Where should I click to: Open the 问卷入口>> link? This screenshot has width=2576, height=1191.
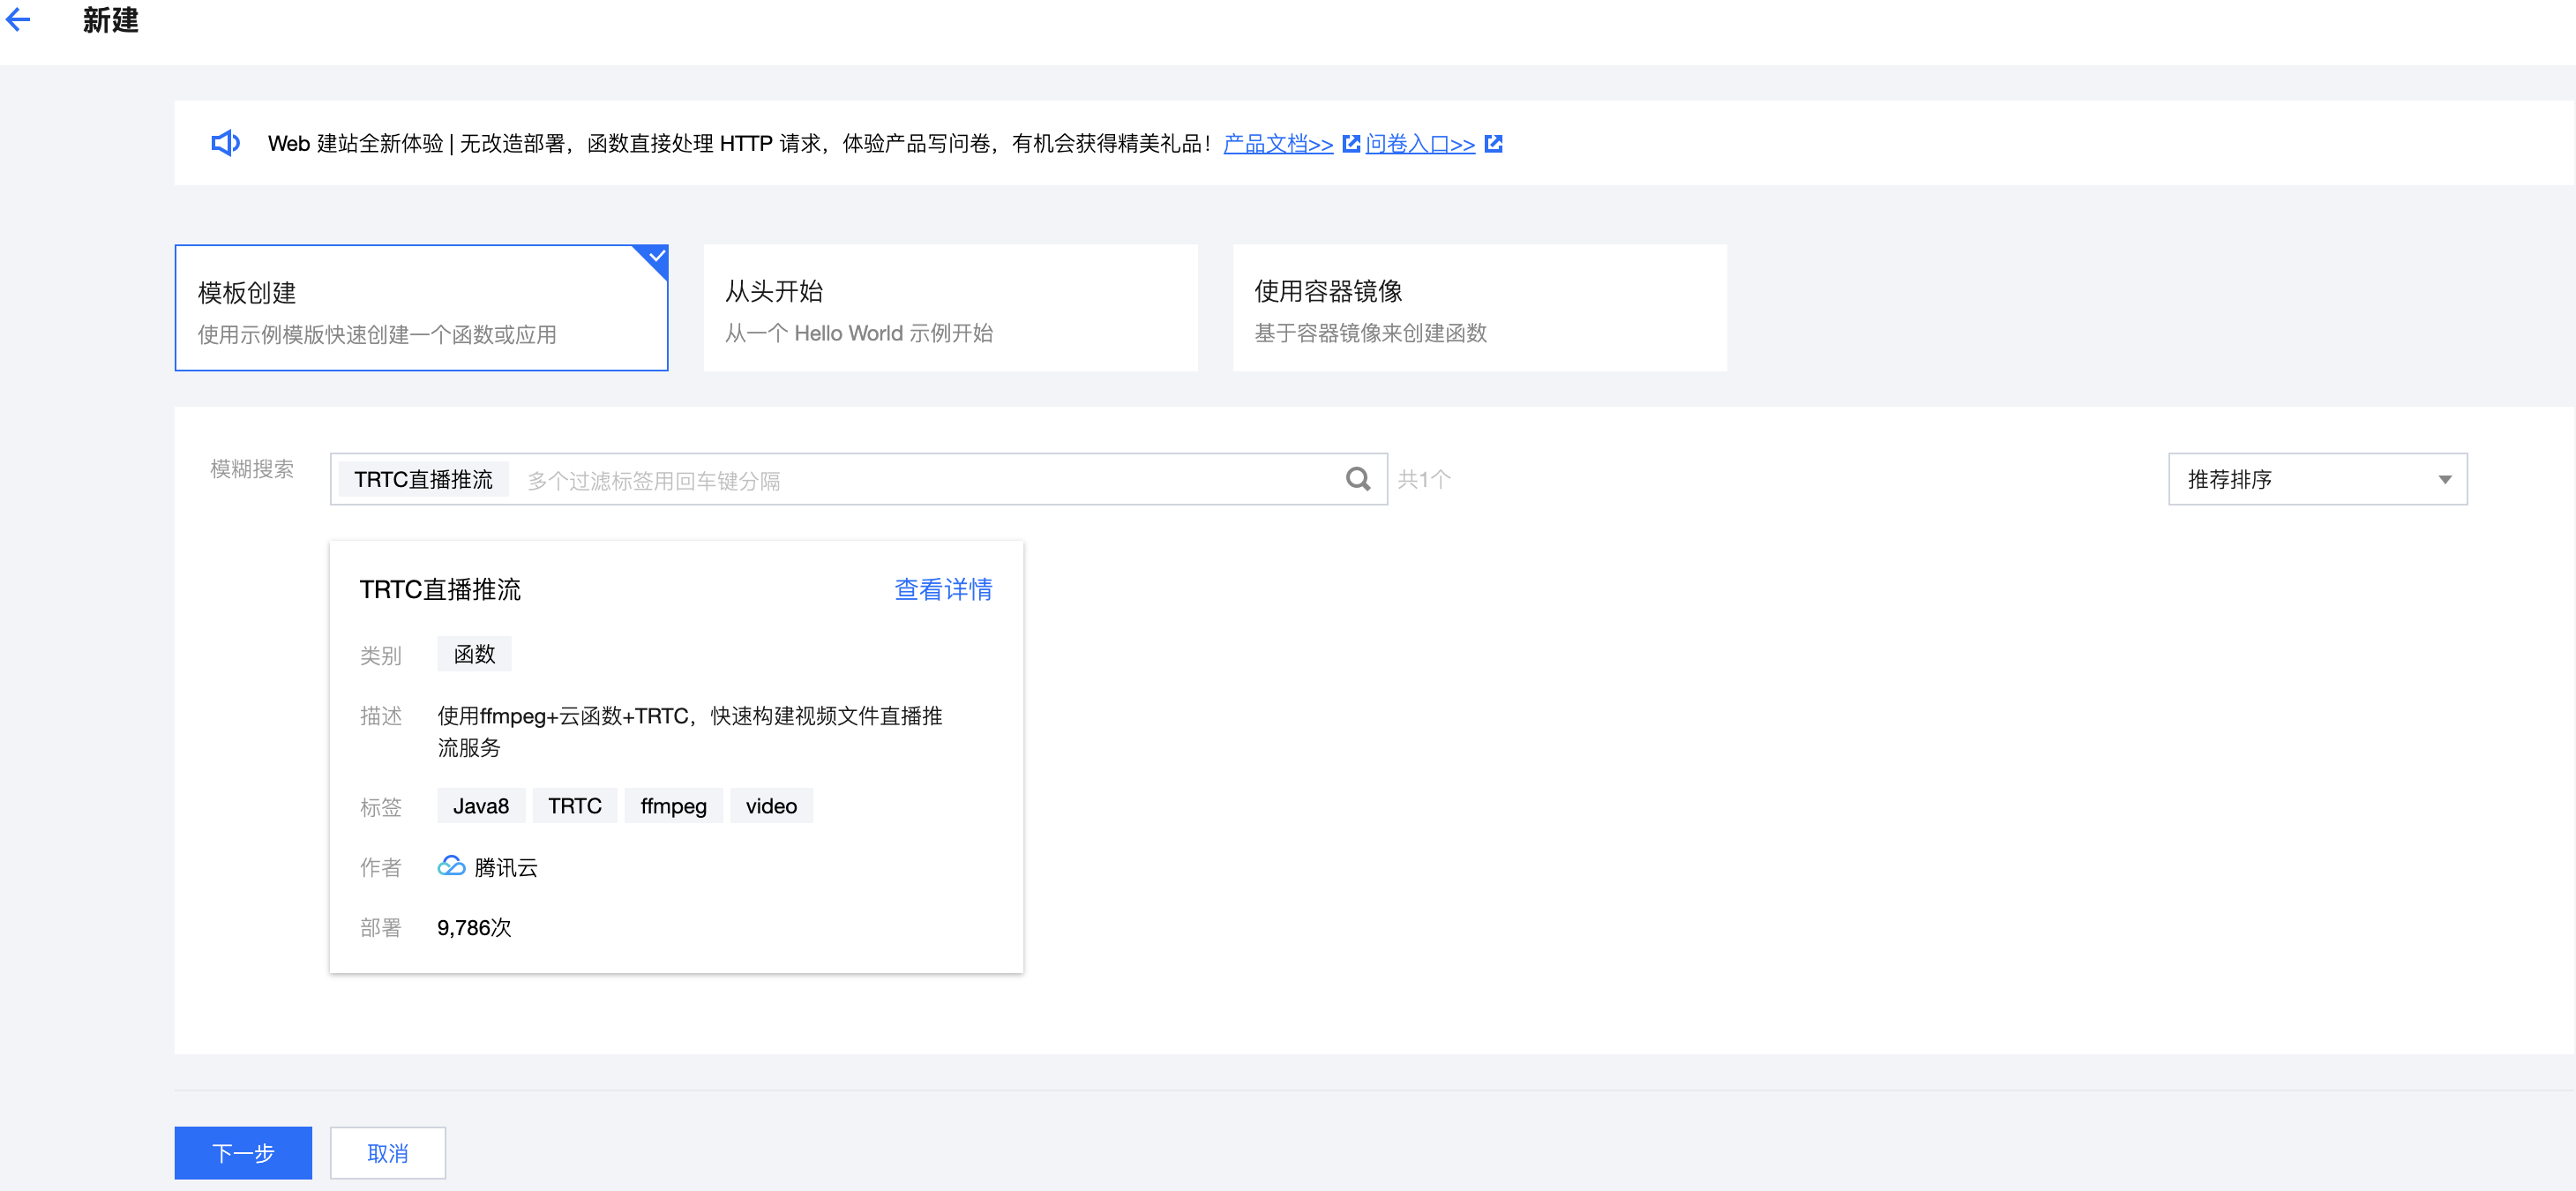[1420, 144]
